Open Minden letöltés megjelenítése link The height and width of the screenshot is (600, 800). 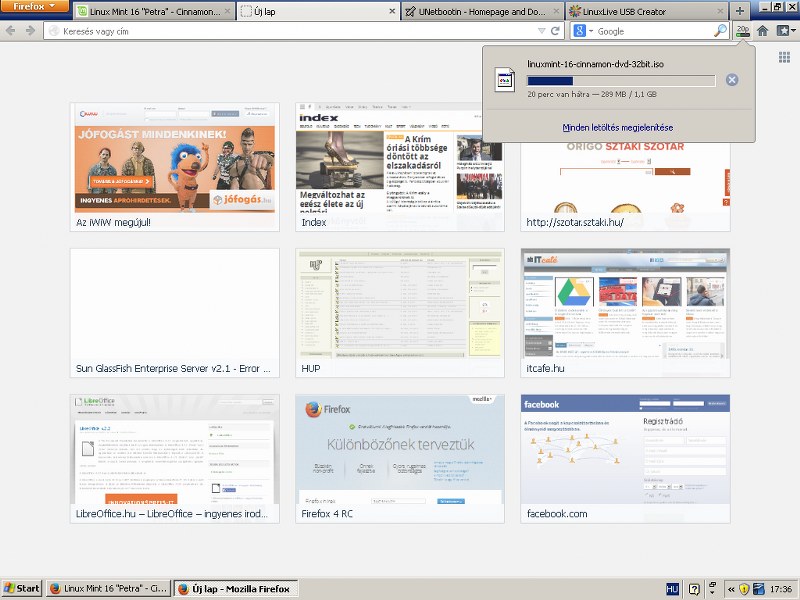[x=618, y=128]
